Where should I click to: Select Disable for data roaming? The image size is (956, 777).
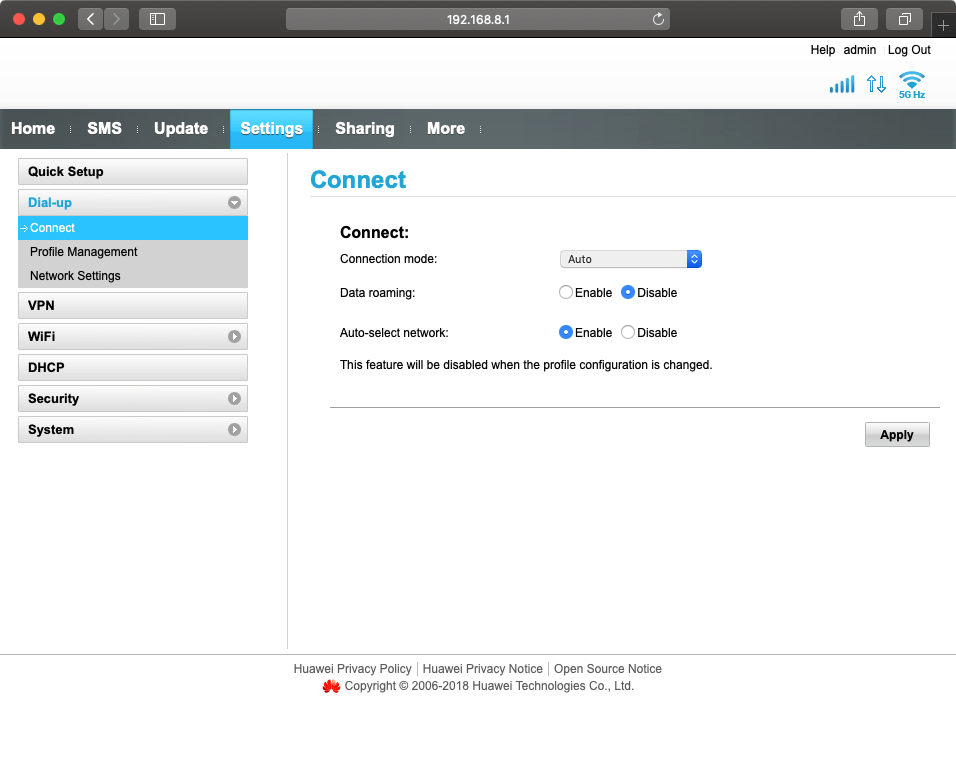click(x=630, y=292)
